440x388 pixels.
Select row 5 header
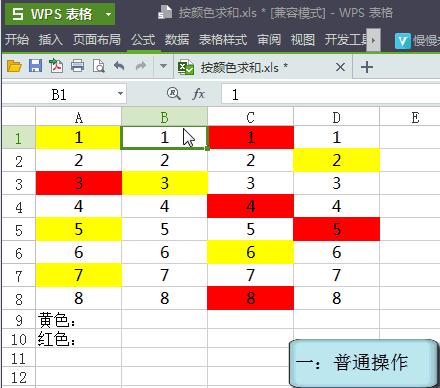coord(19,229)
